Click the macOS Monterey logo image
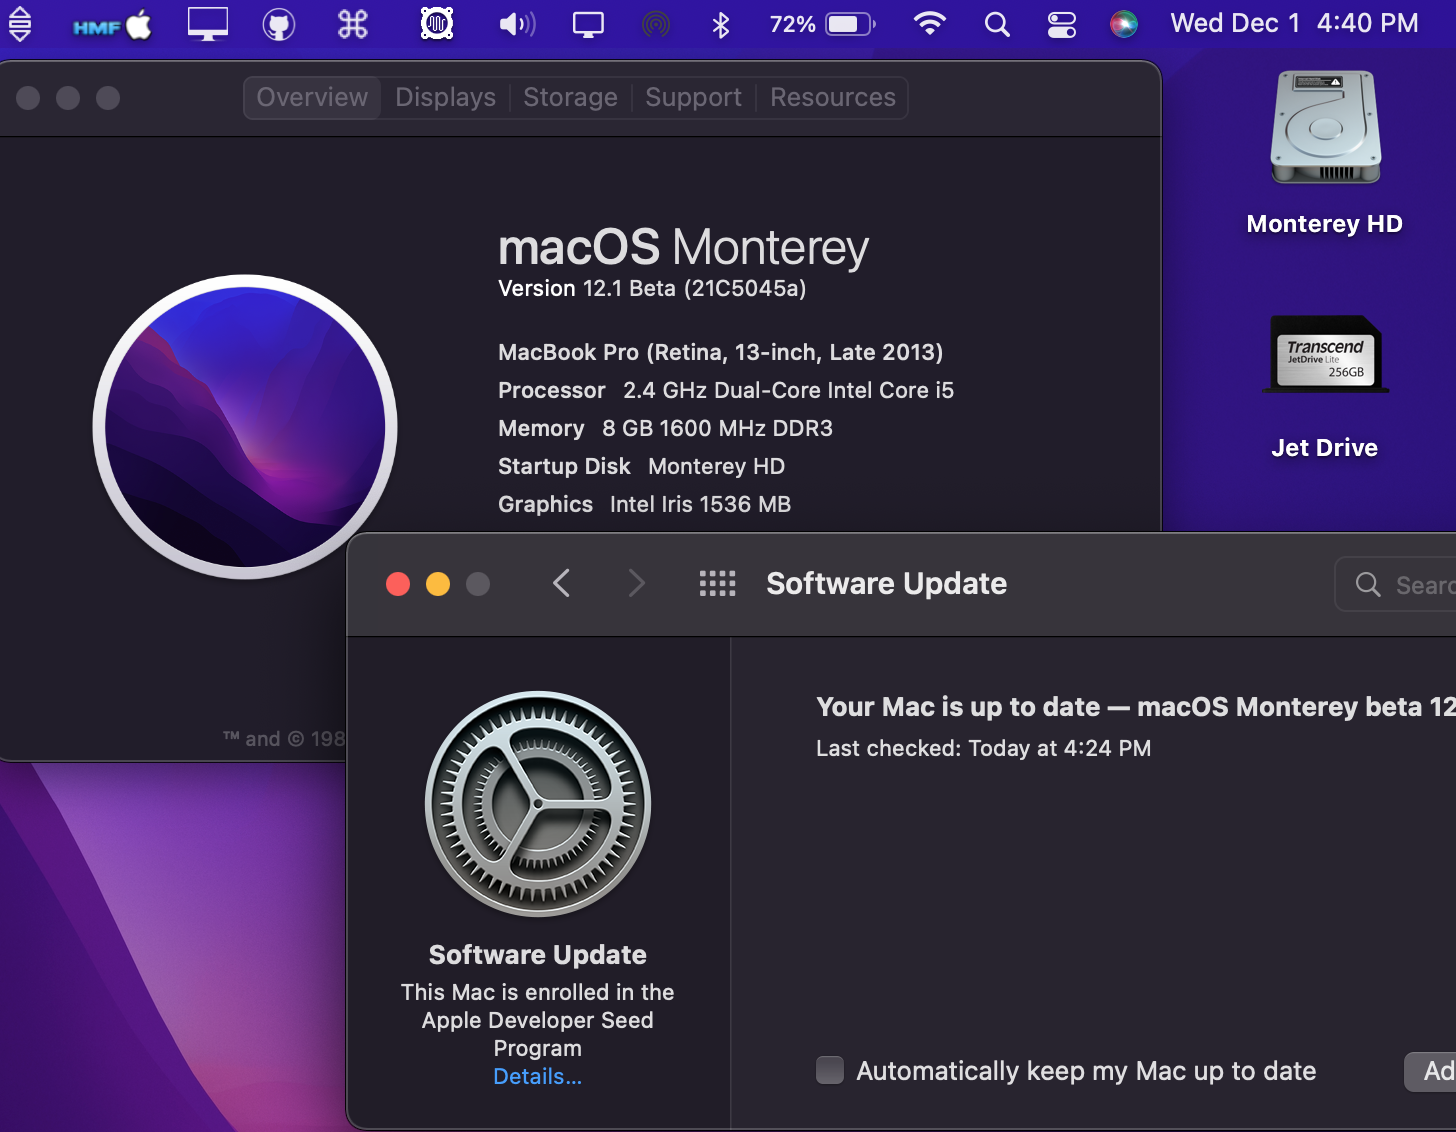Viewport: 1456px width, 1132px height. 245,427
